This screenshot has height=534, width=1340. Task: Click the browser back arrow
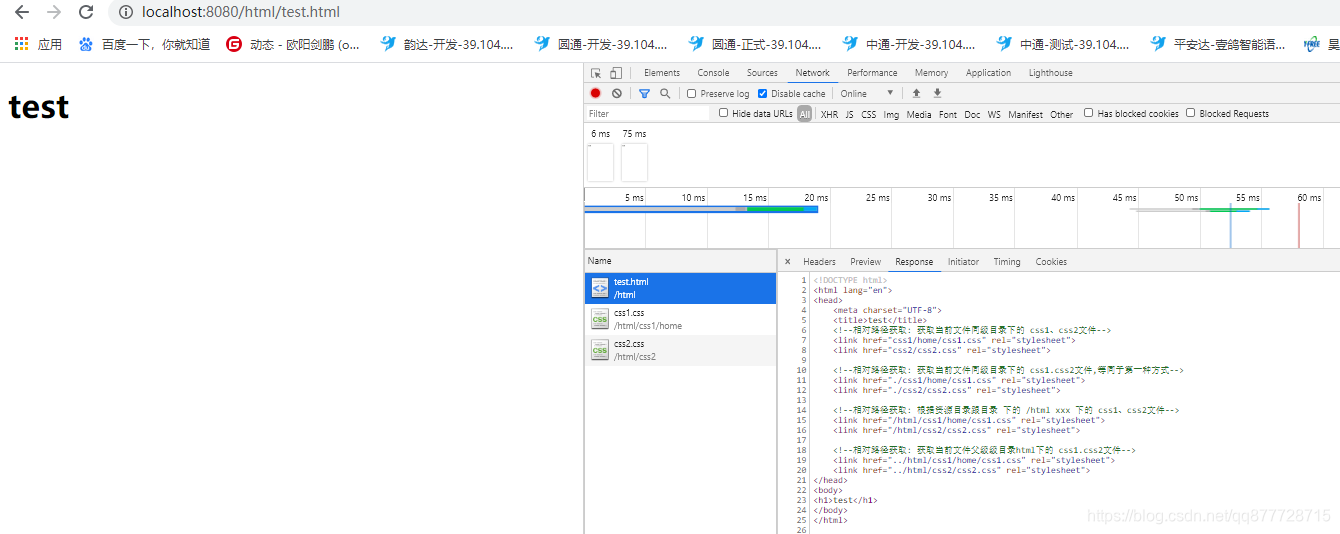tap(22, 12)
